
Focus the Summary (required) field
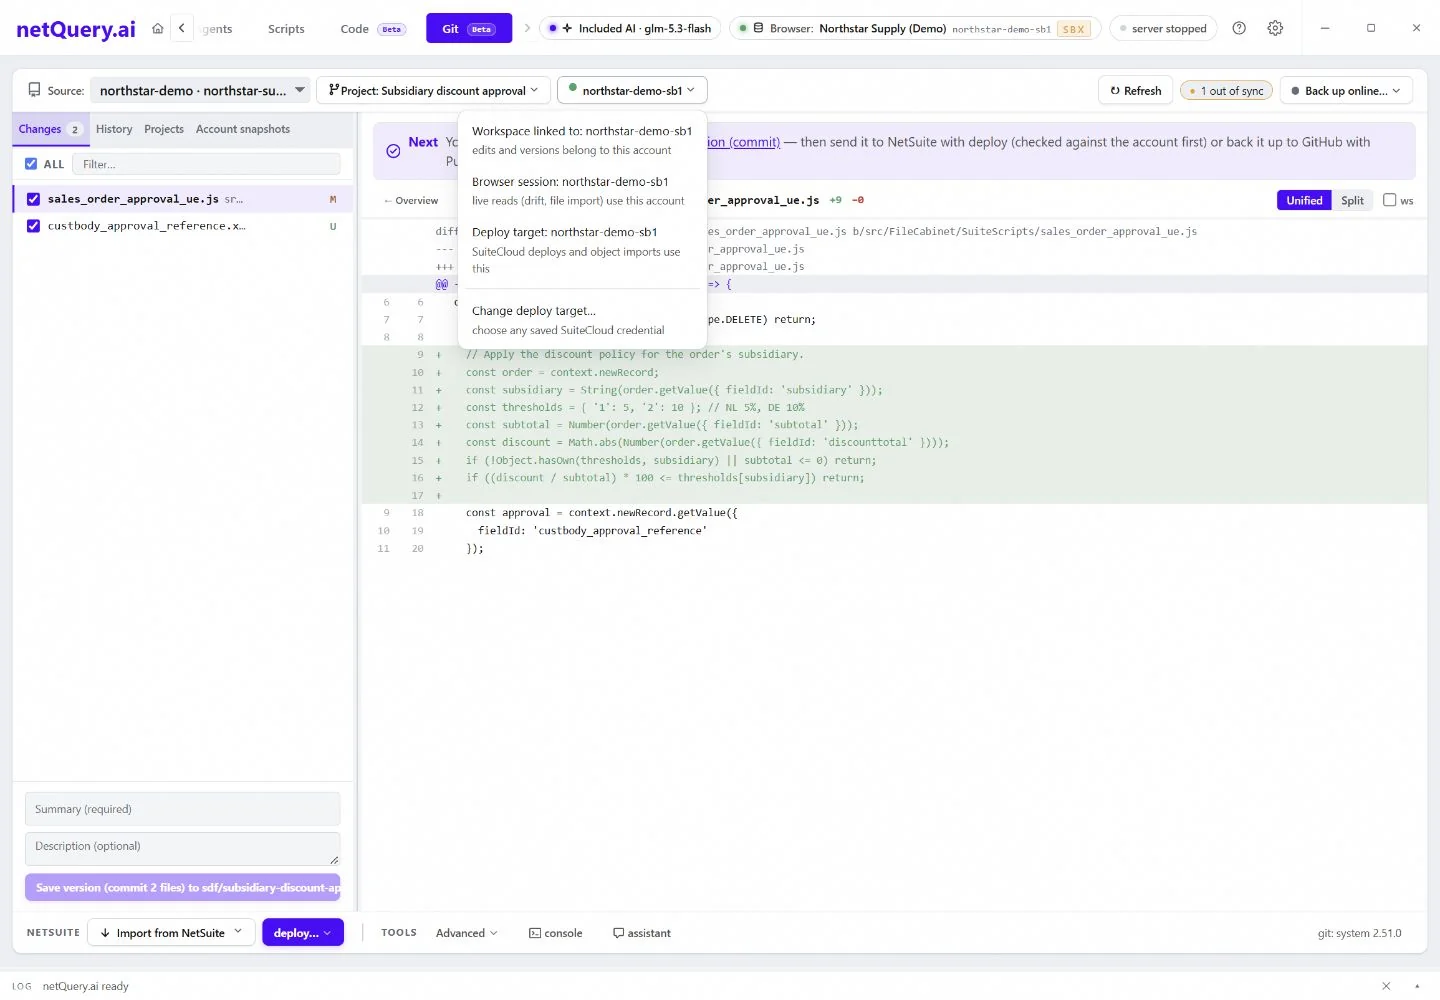tap(183, 809)
